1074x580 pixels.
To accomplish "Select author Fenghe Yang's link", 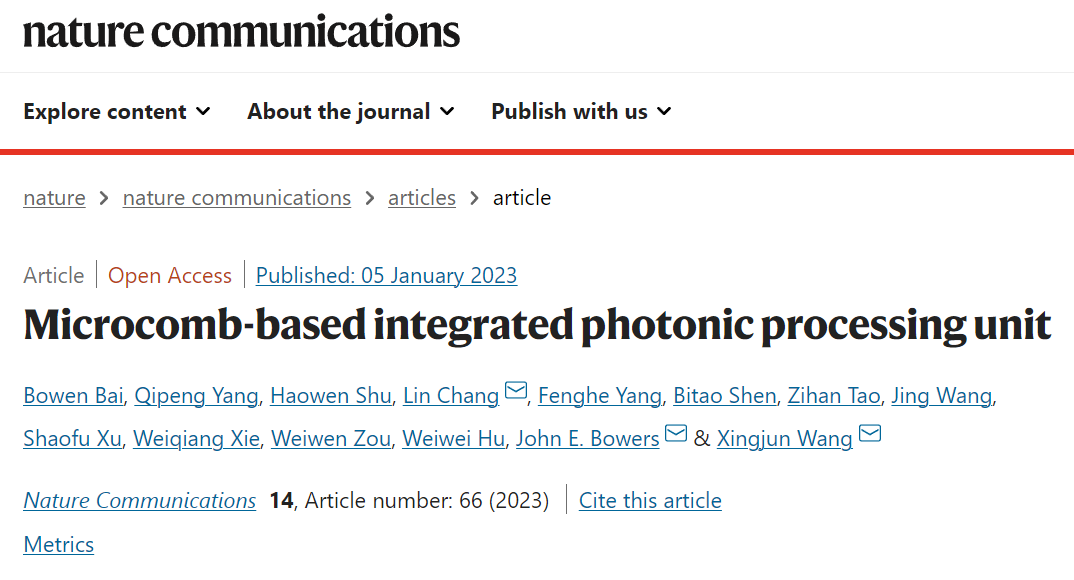I will (x=600, y=396).
